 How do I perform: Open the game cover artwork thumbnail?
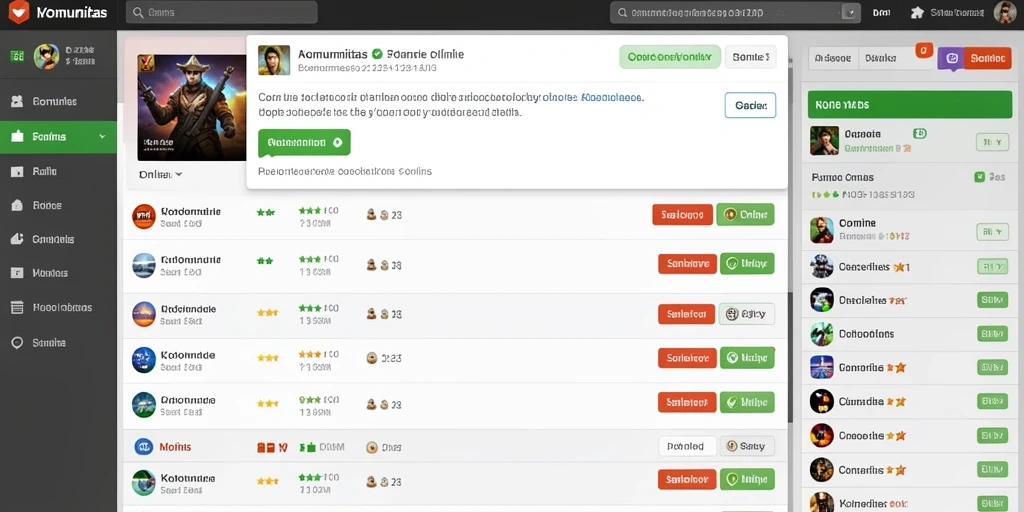pyautogui.click(x=191, y=107)
